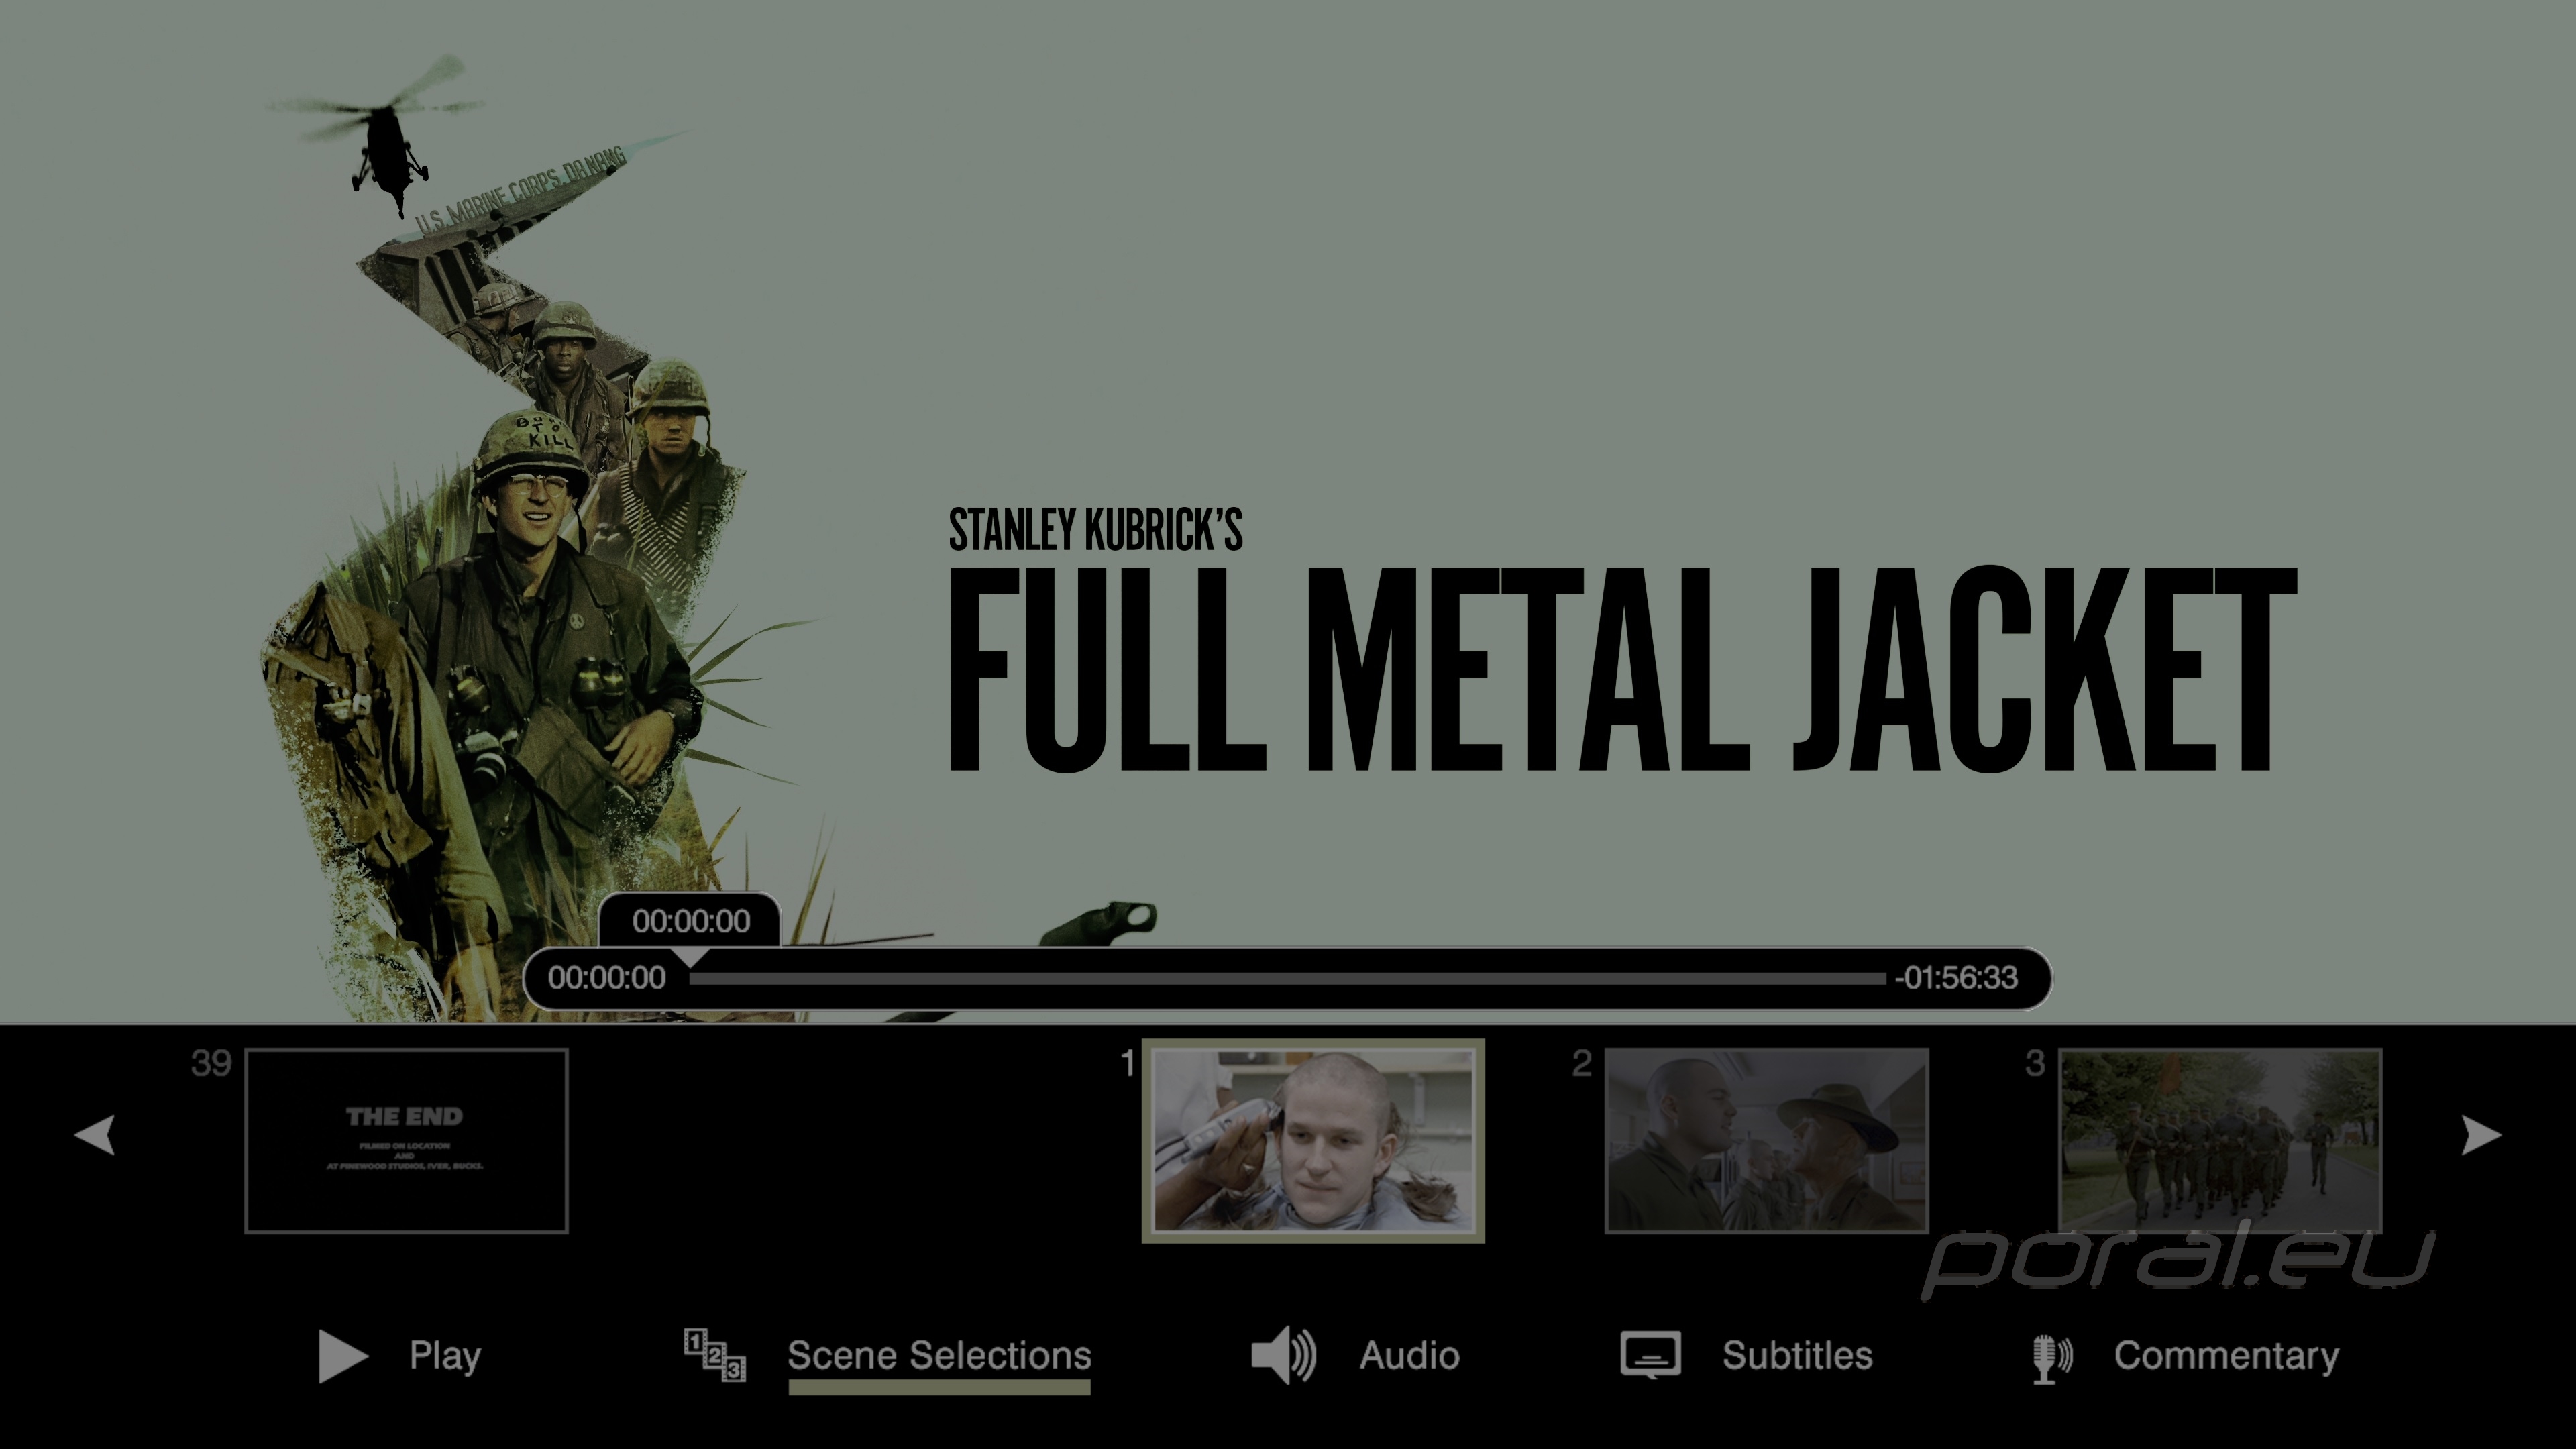Screen dimensions: 2576x1449
Task: Select the Play menu label
Action: pos(445,1356)
